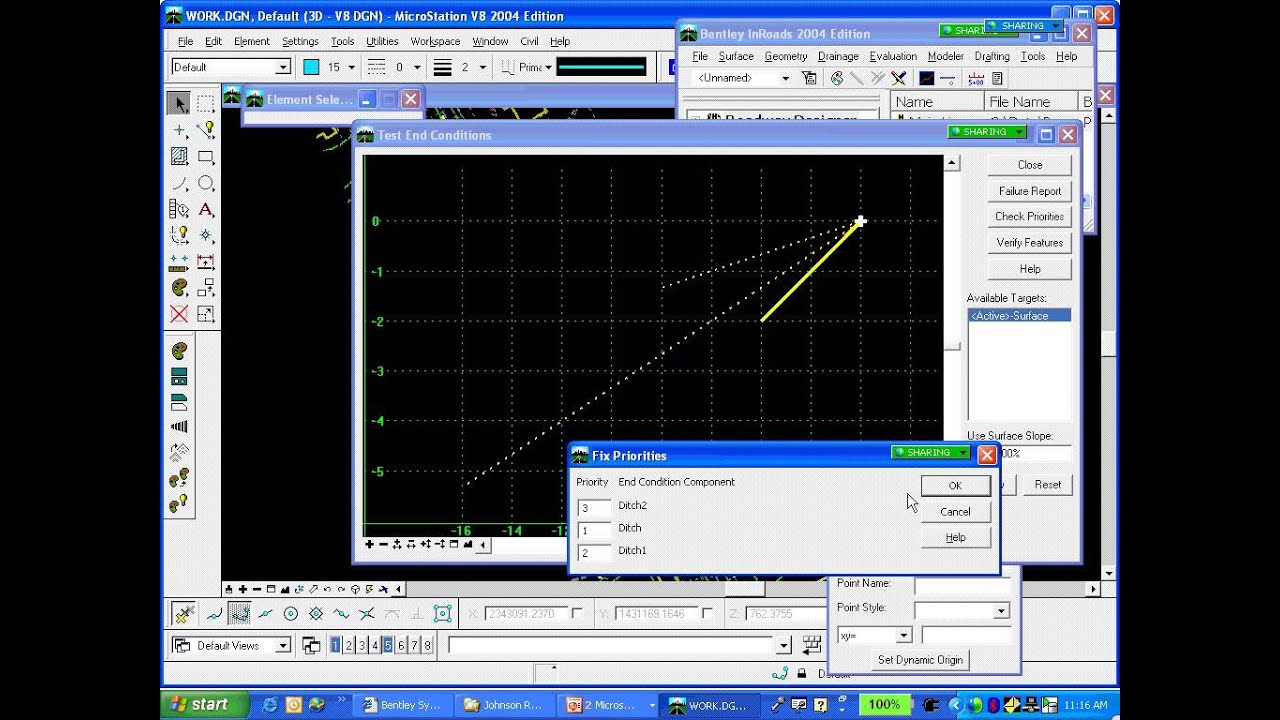Select the Delete Element red X tool
The width and height of the screenshot is (1280, 720).
point(180,314)
